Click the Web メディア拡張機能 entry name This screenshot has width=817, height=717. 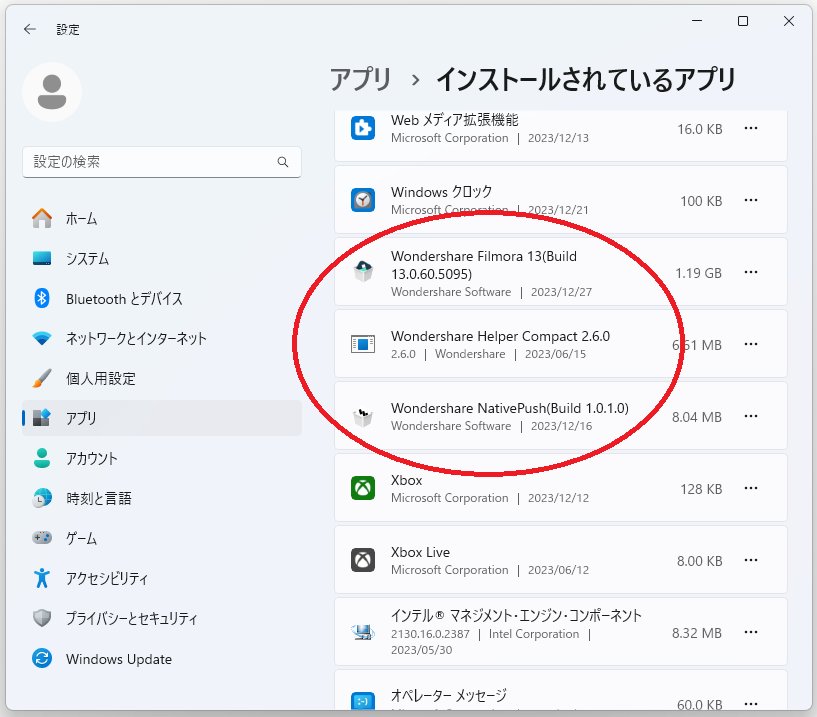pyautogui.click(x=455, y=120)
